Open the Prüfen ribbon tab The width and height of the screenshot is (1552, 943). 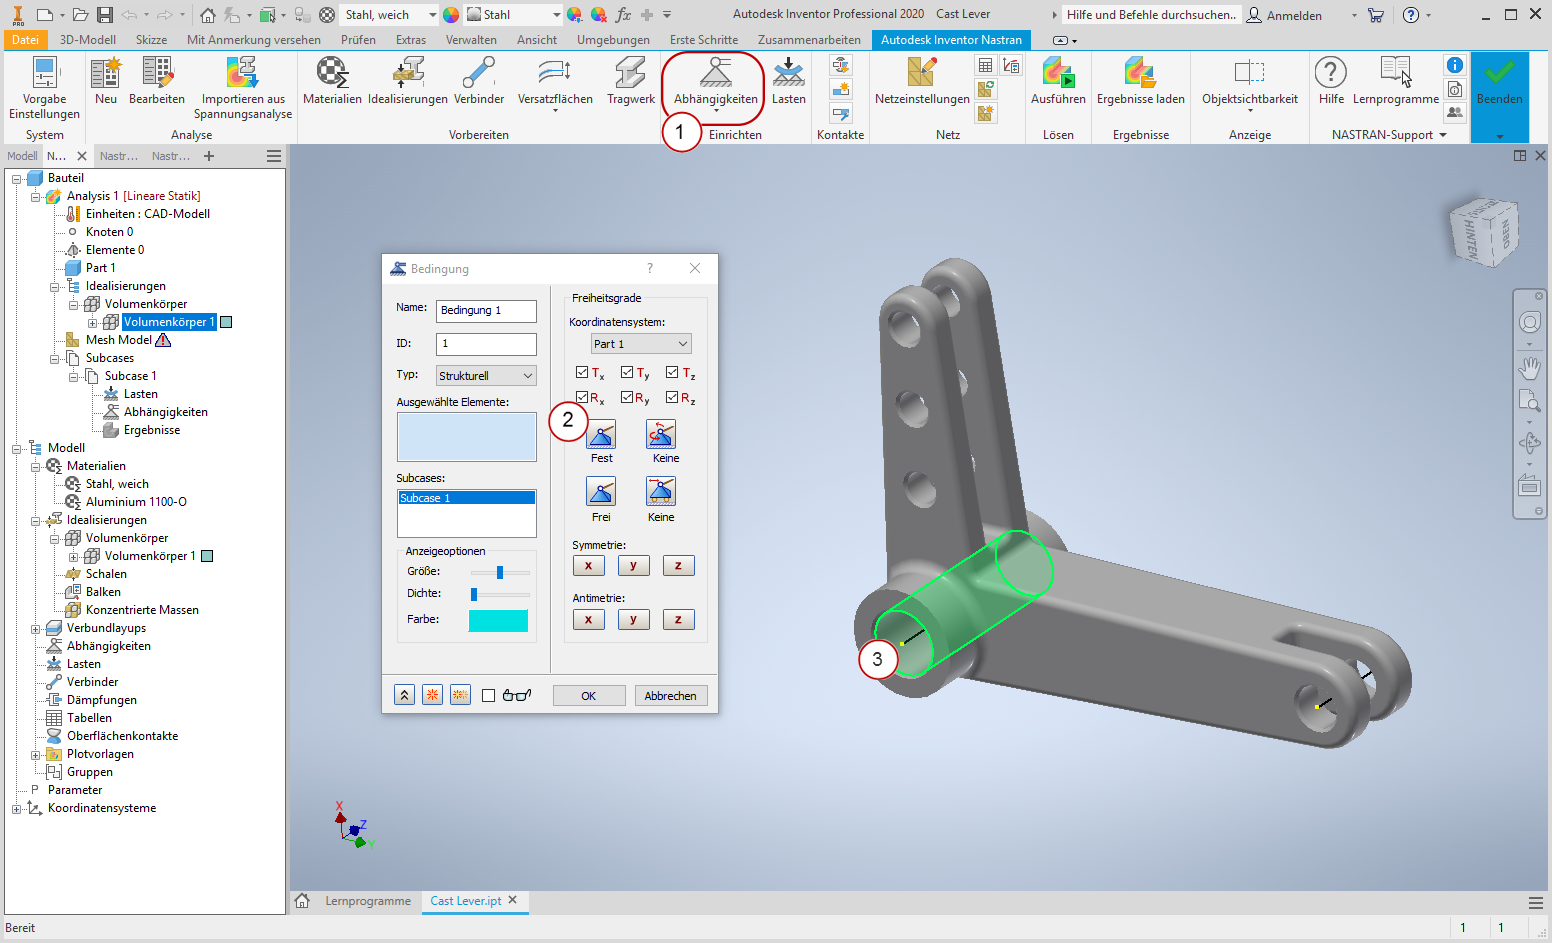tap(358, 40)
